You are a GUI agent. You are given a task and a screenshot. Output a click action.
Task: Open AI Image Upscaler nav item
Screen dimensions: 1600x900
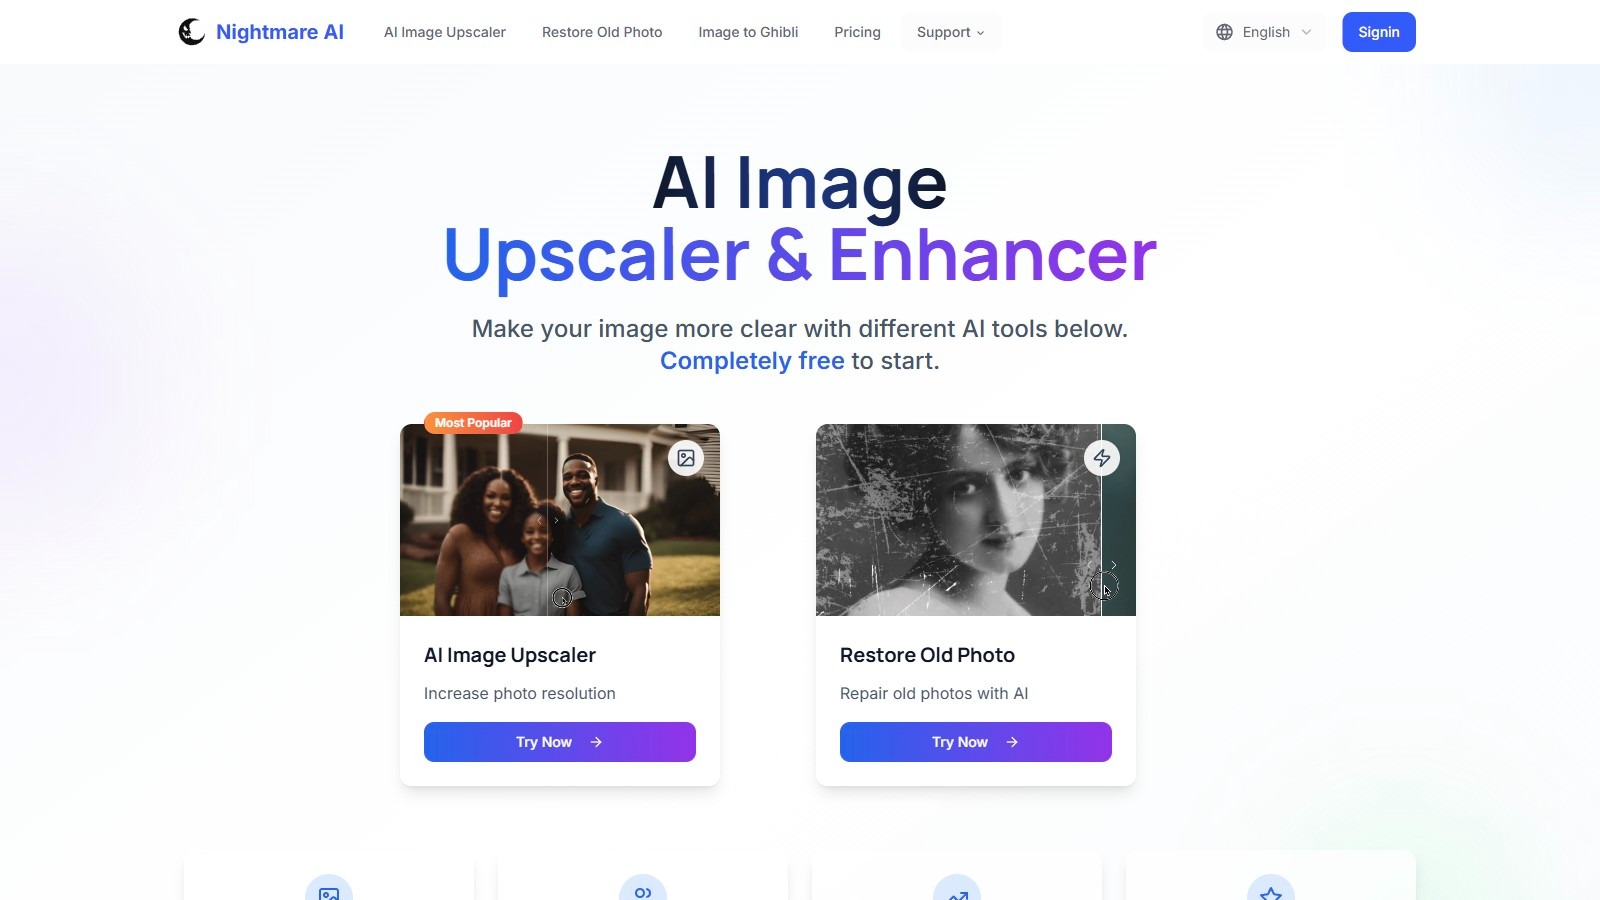pos(445,32)
